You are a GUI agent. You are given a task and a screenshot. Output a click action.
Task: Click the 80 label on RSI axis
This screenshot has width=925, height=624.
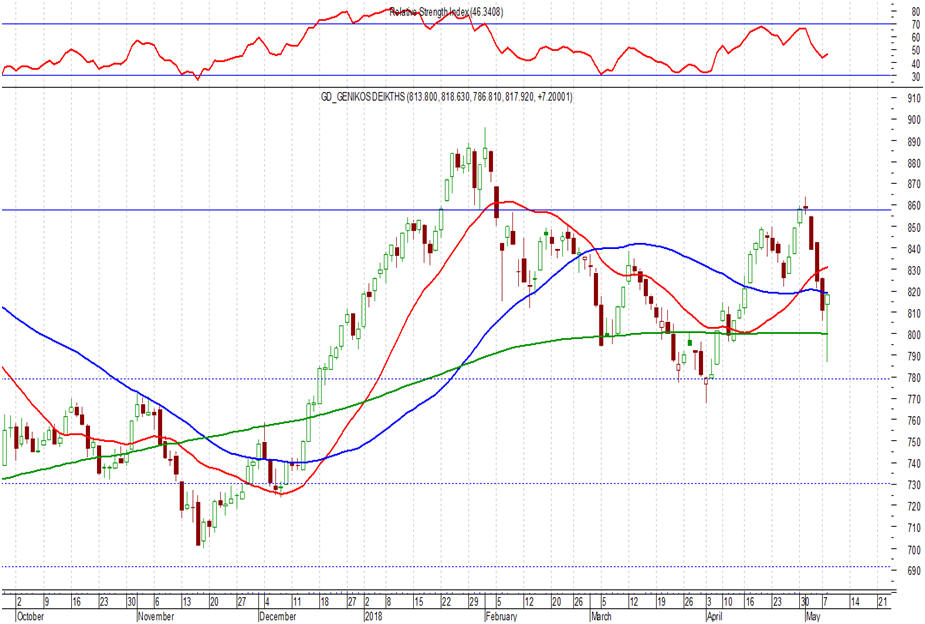916,11
